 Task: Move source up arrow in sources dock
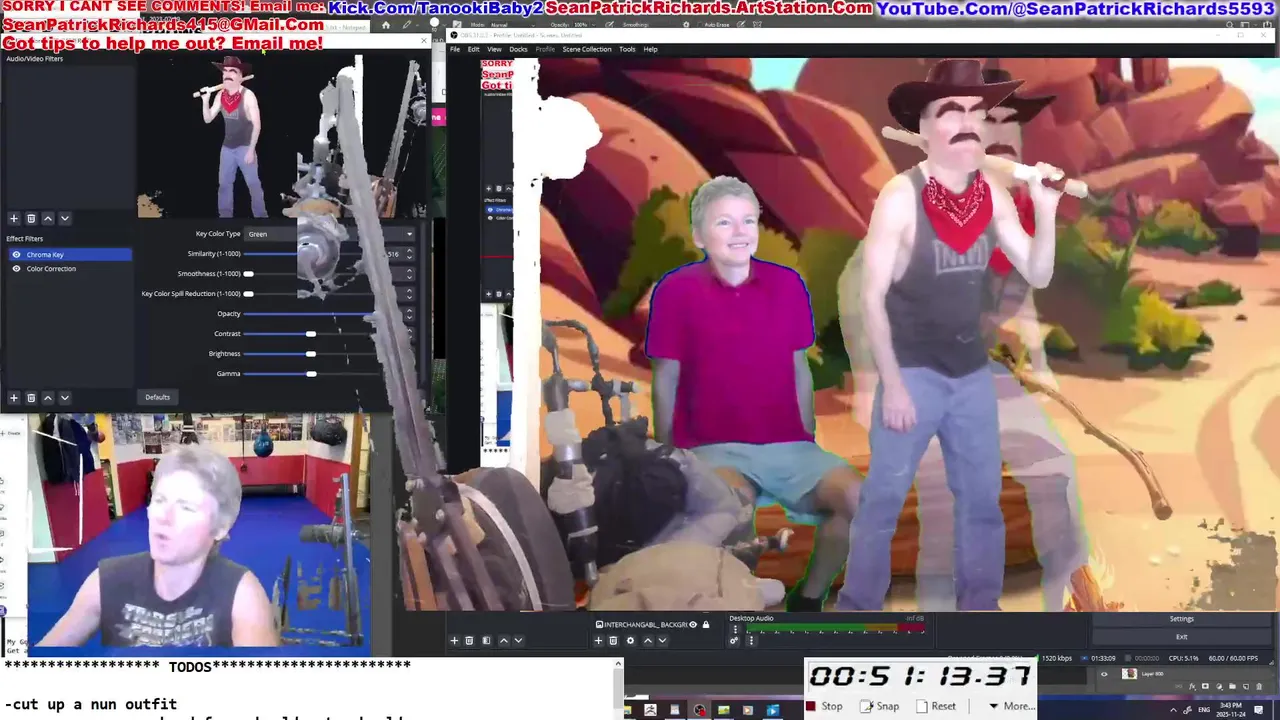point(648,640)
